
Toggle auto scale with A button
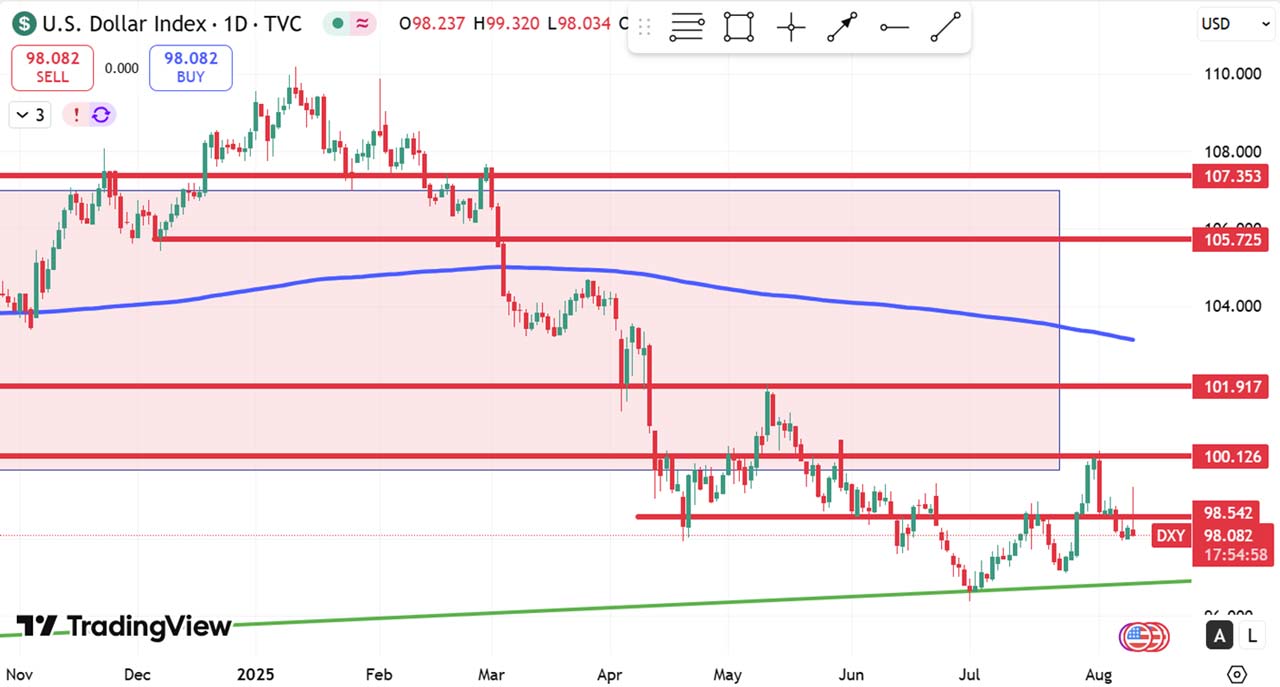pos(1219,635)
